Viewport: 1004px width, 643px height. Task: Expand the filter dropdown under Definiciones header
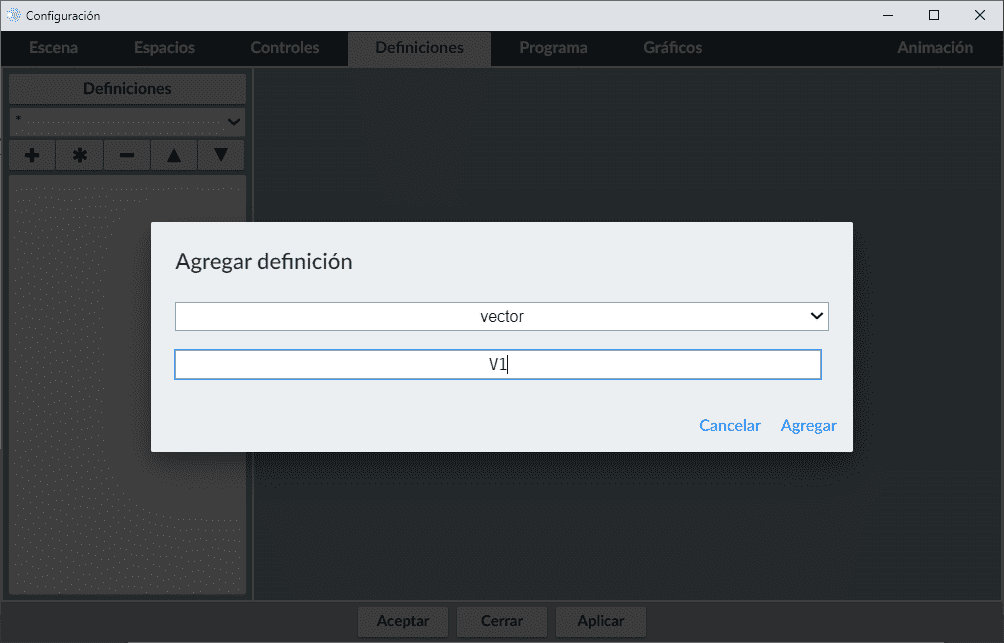click(x=127, y=121)
